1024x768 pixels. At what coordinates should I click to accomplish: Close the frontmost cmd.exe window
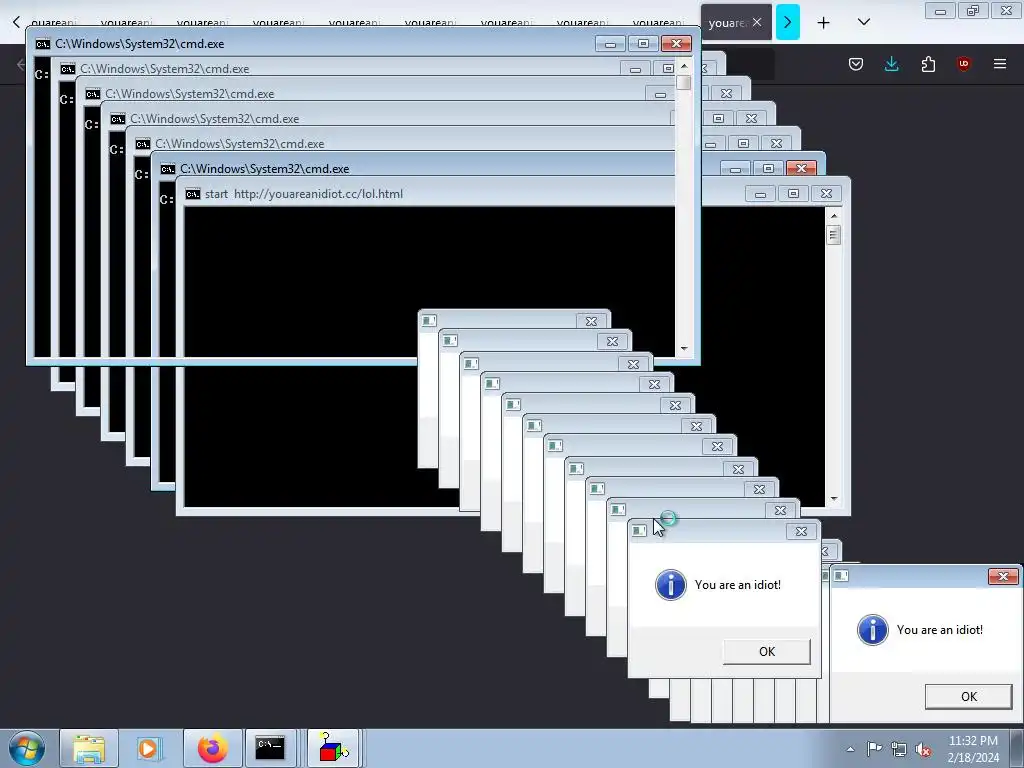pyautogui.click(x=676, y=44)
